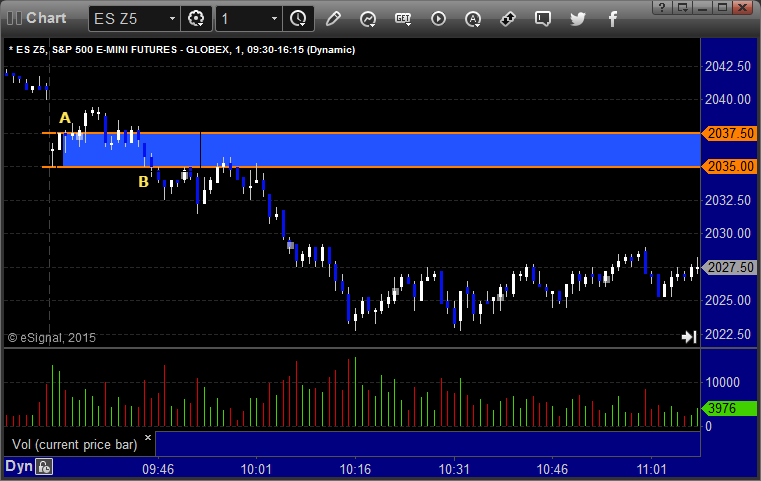Click the 2027.50 current price label
761x481 pixels.
click(729, 267)
